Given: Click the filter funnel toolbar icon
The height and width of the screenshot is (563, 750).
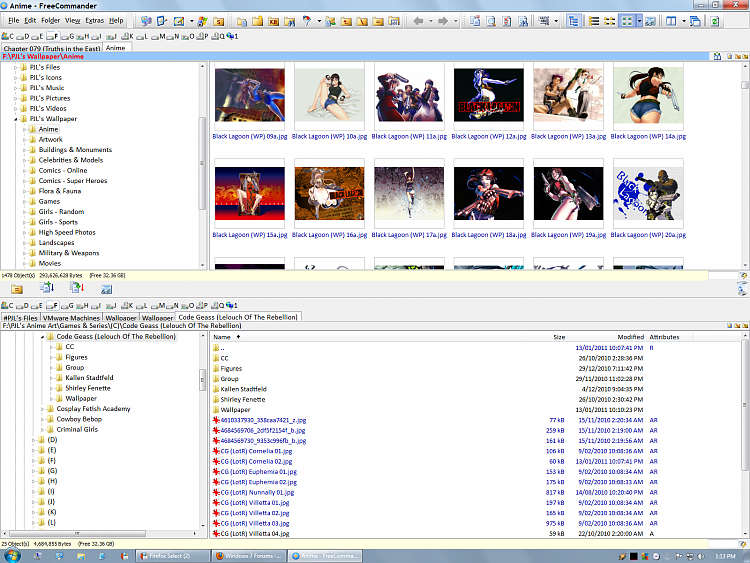Looking at the screenshot, I should (x=307, y=21).
